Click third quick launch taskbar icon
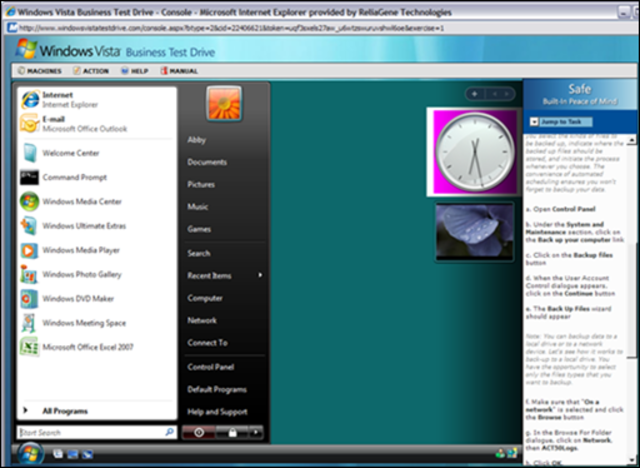Image resolution: width=640 pixels, height=468 pixels. pyautogui.click(x=87, y=454)
